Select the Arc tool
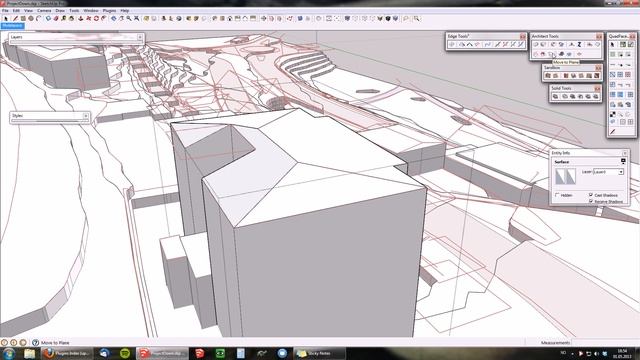640x360 pixels. click(x=38, y=18)
